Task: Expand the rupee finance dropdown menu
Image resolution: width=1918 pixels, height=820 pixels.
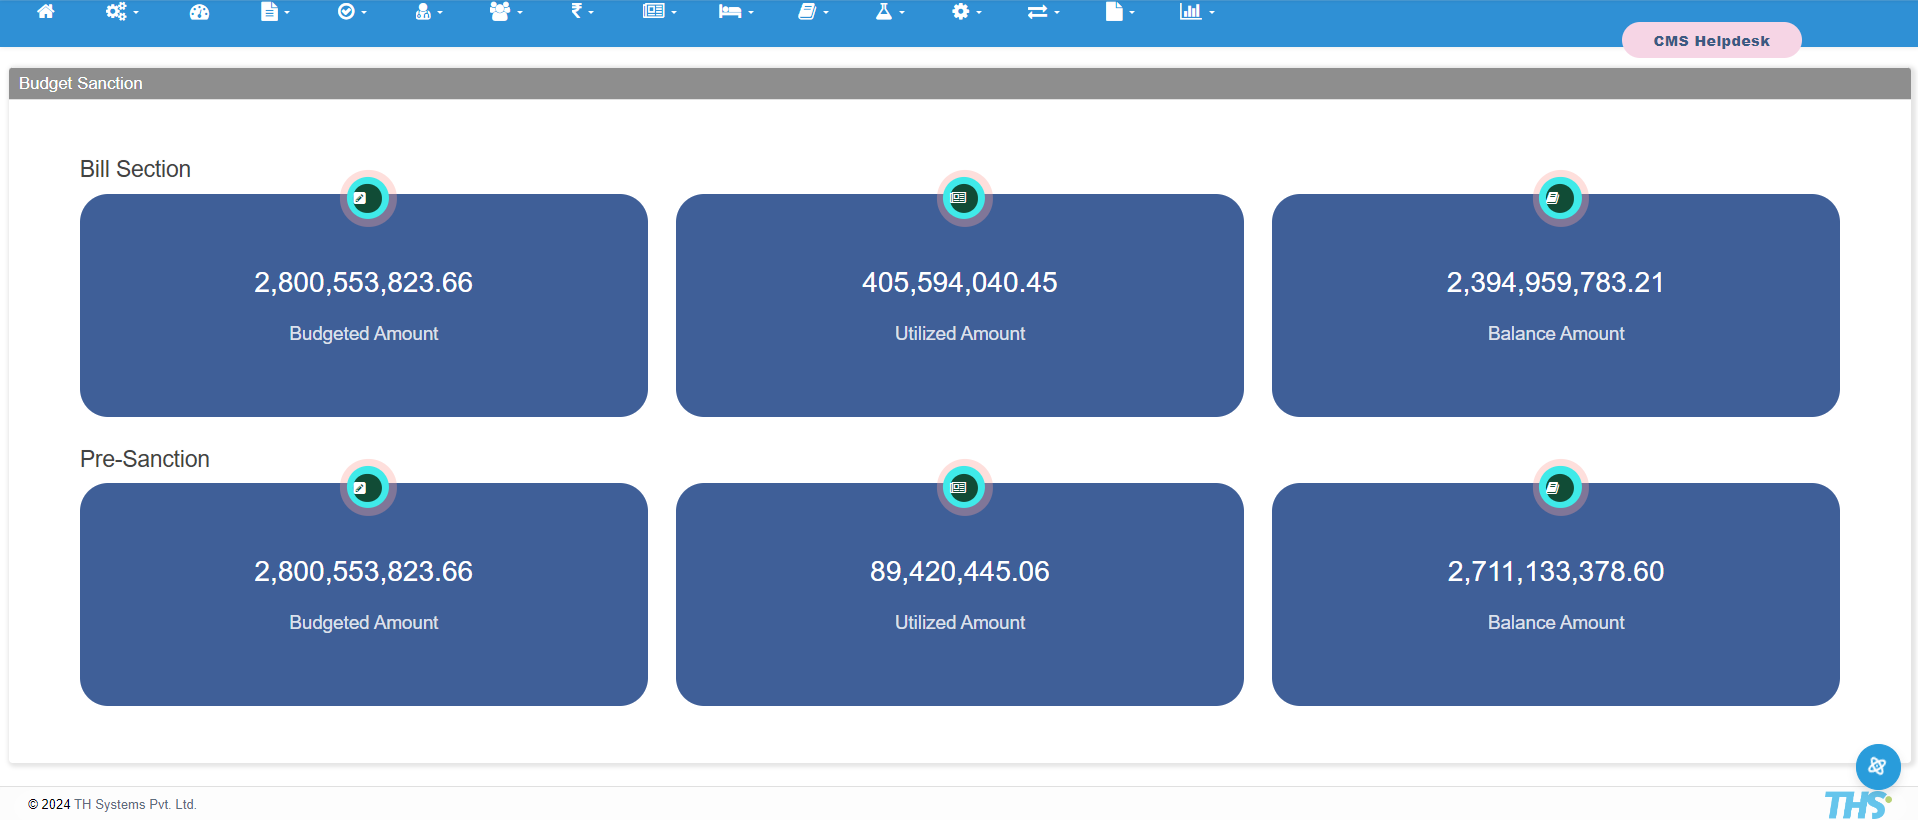Action: coord(582,12)
